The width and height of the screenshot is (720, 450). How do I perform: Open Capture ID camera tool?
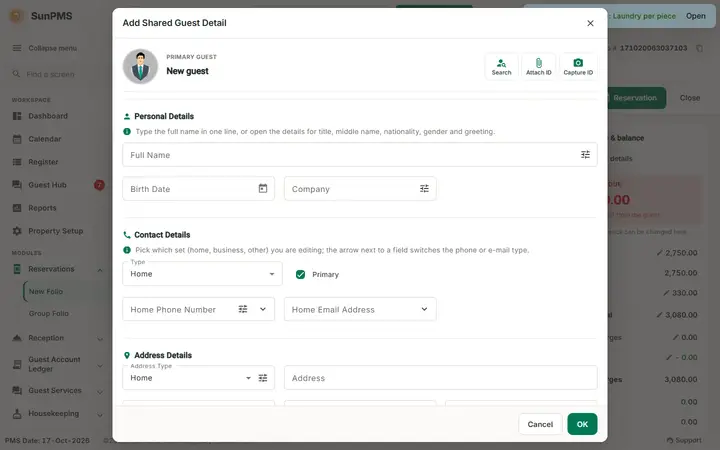pos(578,67)
